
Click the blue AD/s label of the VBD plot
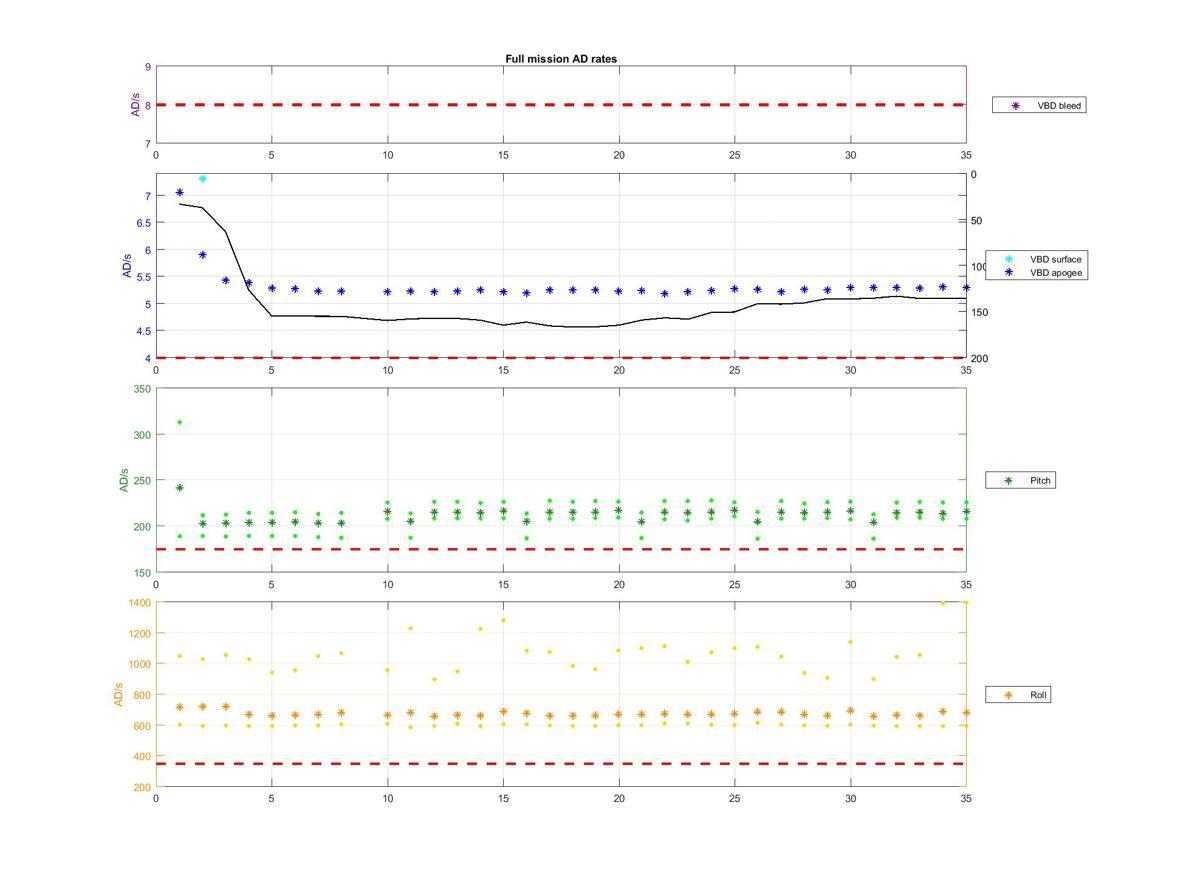(x=127, y=266)
